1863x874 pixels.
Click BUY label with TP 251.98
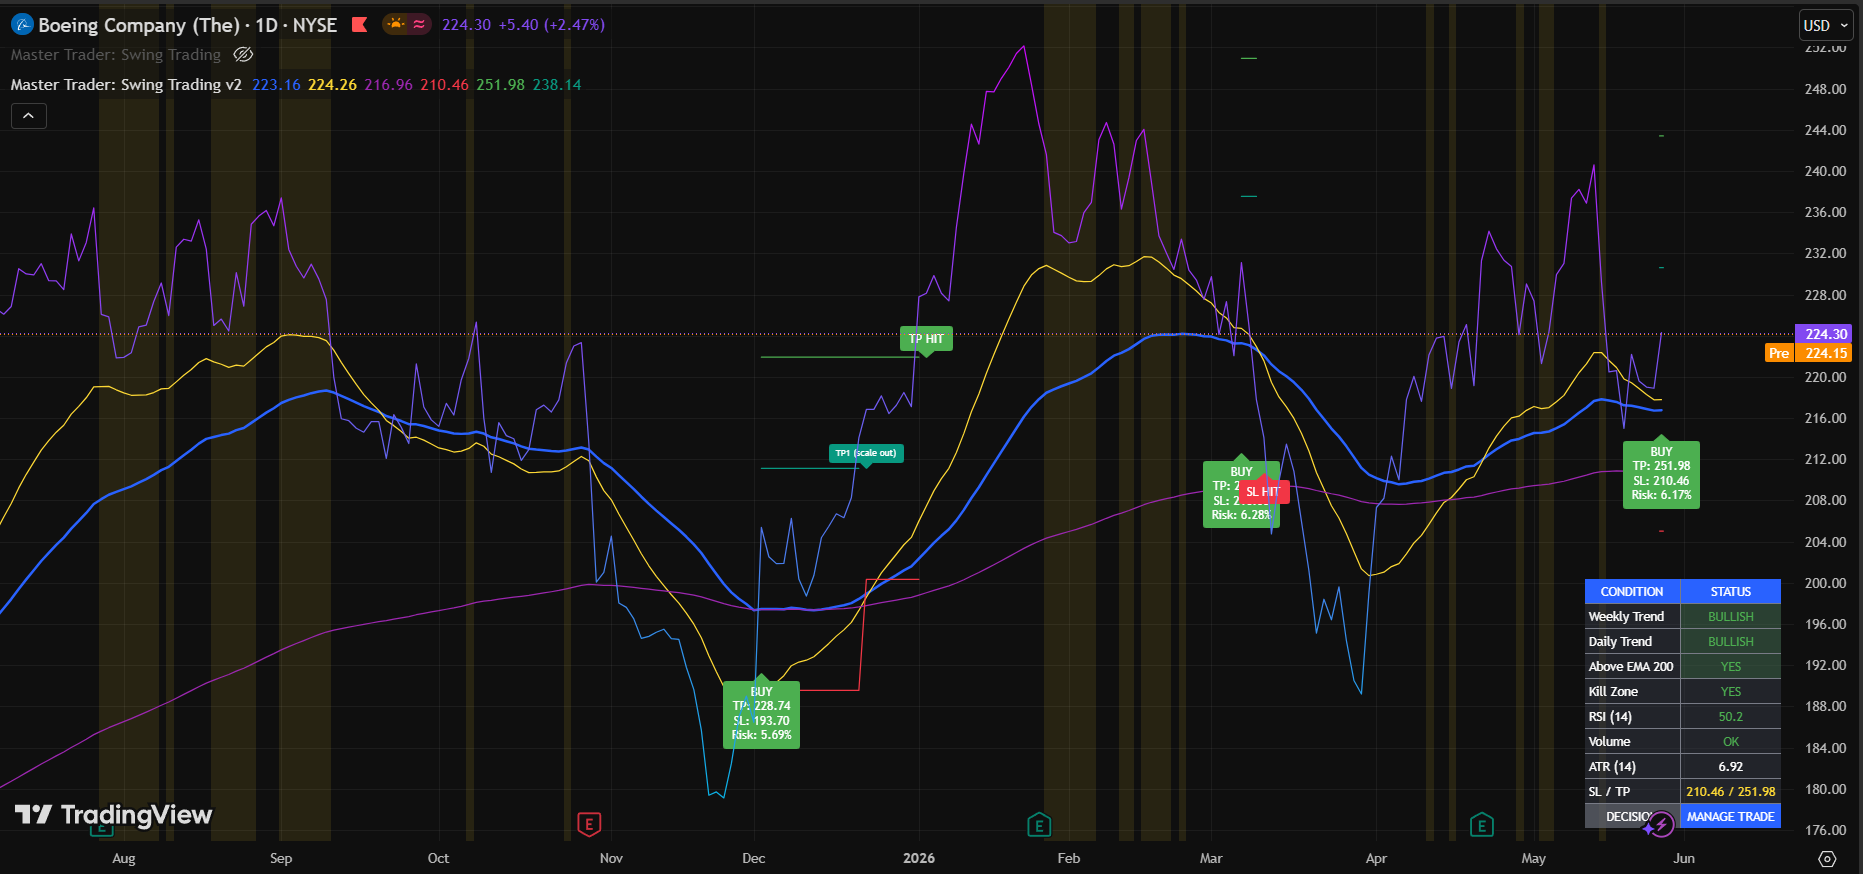point(1661,473)
